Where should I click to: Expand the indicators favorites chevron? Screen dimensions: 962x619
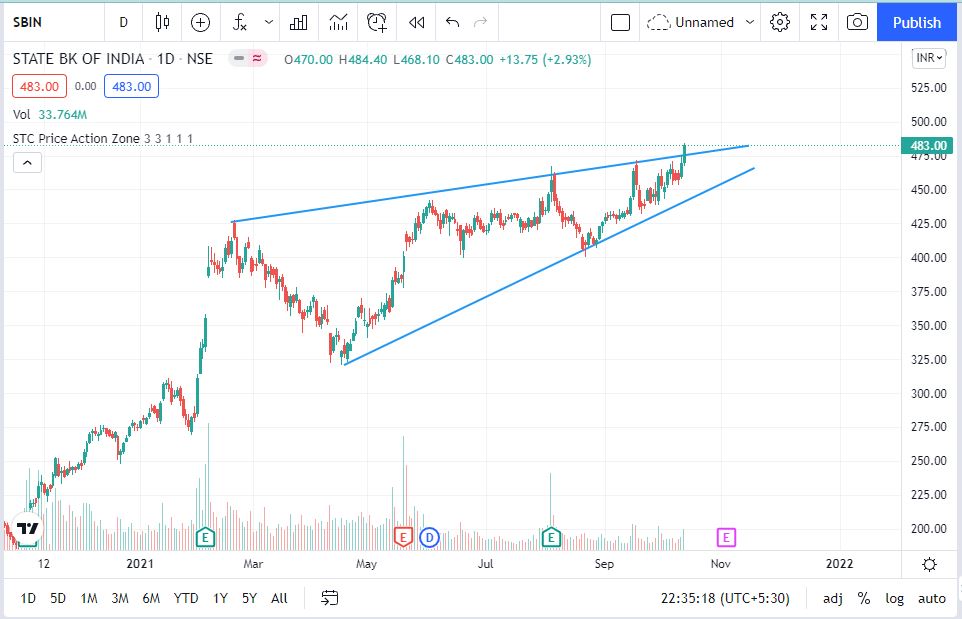coord(269,23)
